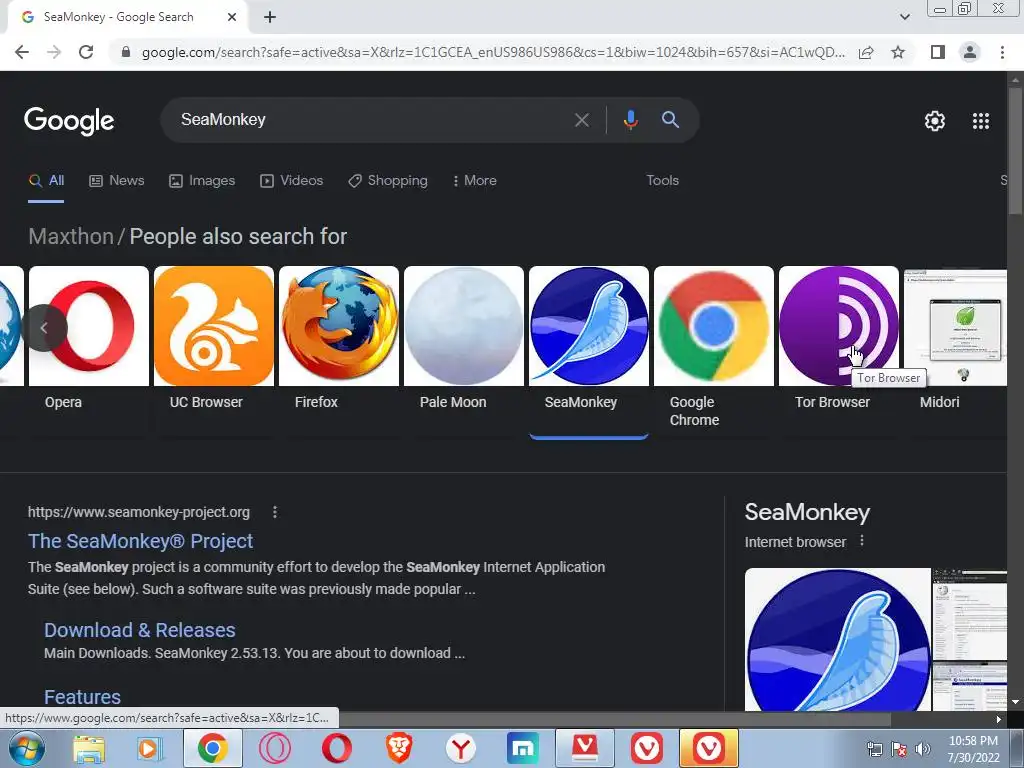Image resolution: width=1024 pixels, height=768 pixels.
Task: Open Google quick settings gear
Action: click(x=935, y=121)
